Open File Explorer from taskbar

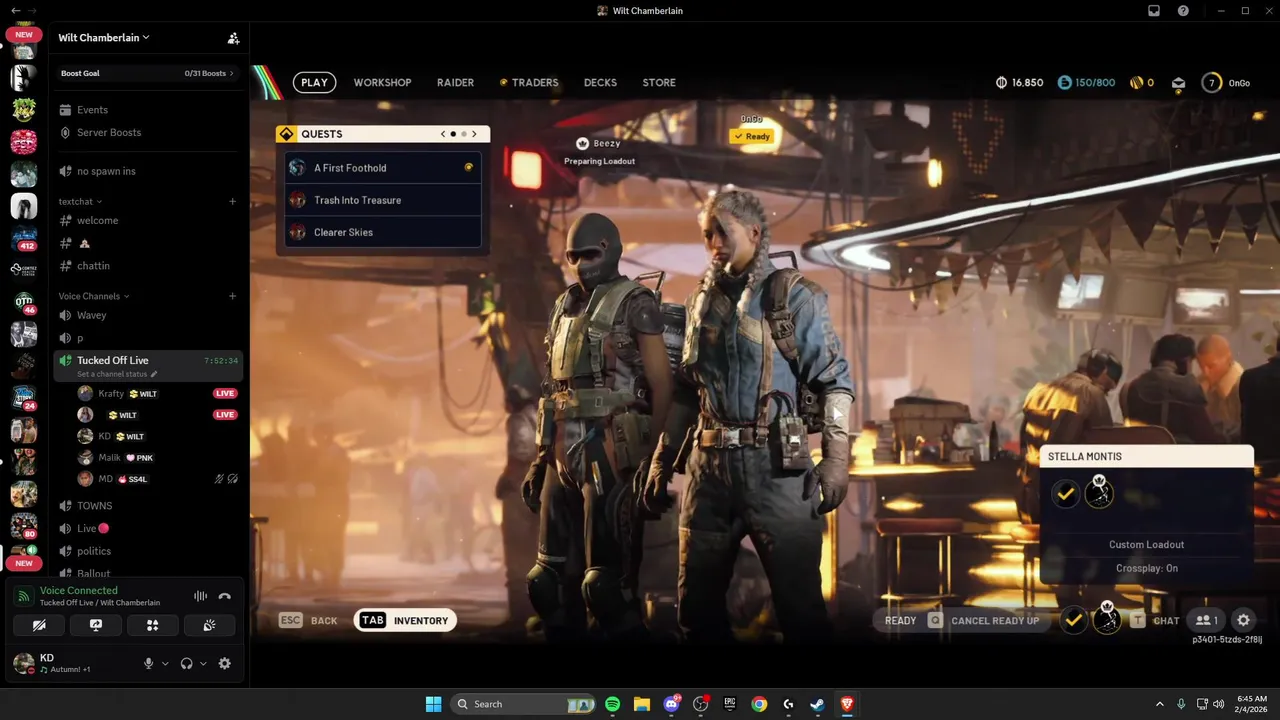(x=641, y=704)
